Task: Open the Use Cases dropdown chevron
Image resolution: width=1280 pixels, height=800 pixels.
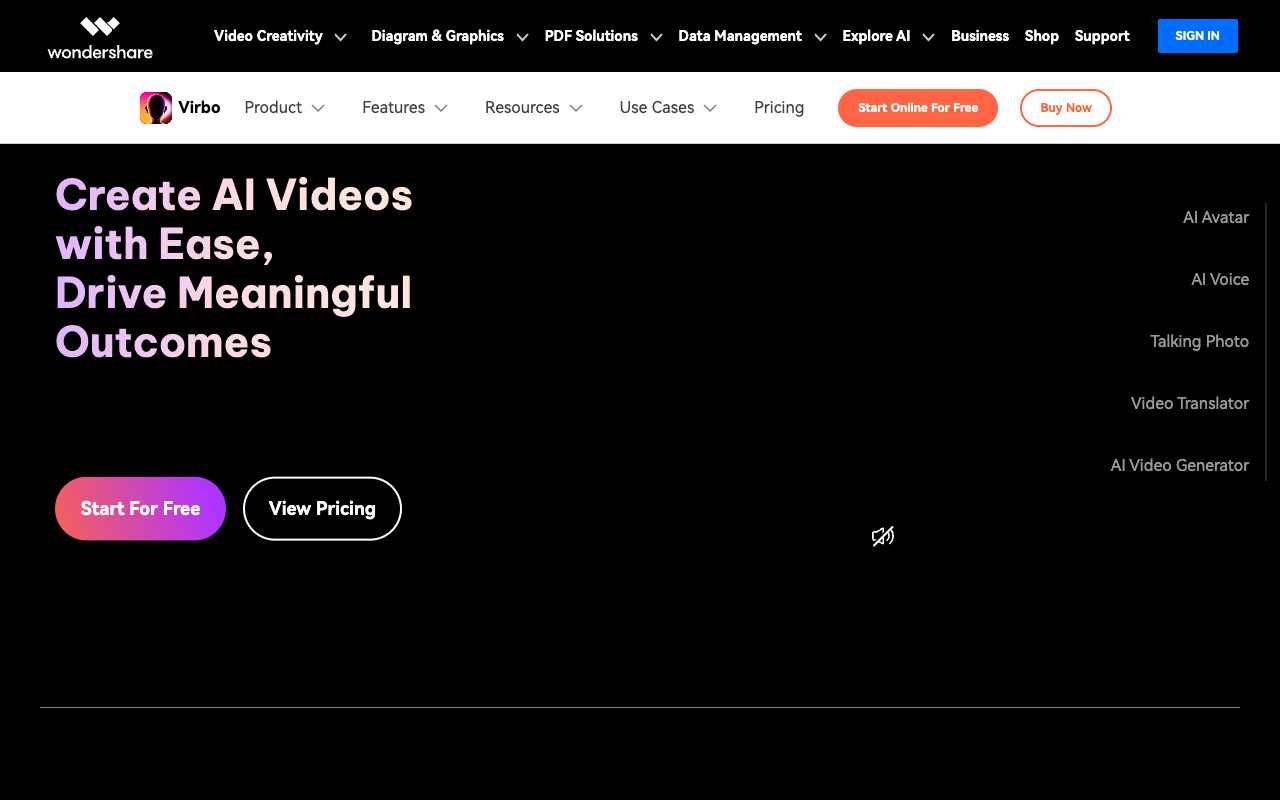Action: tap(710, 108)
